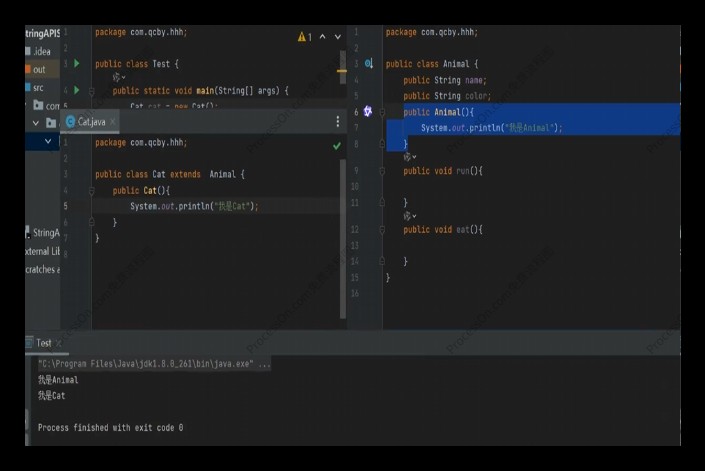Click console output line '我是Animal'
The height and width of the screenshot is (471, 705).
pyautogui.click(x=58, y=380)
